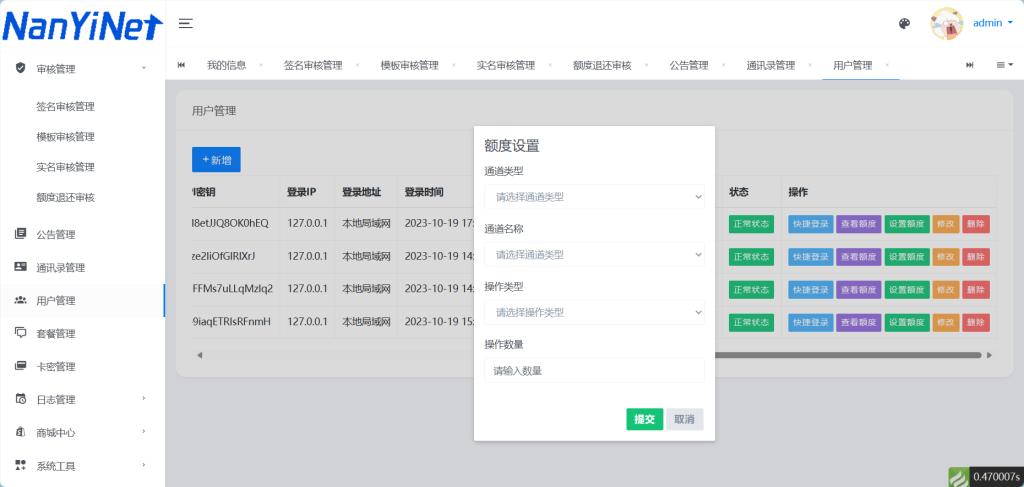Click the 审核管理 shield icon
Viewport: 1024px width, 487px height.
20,68
